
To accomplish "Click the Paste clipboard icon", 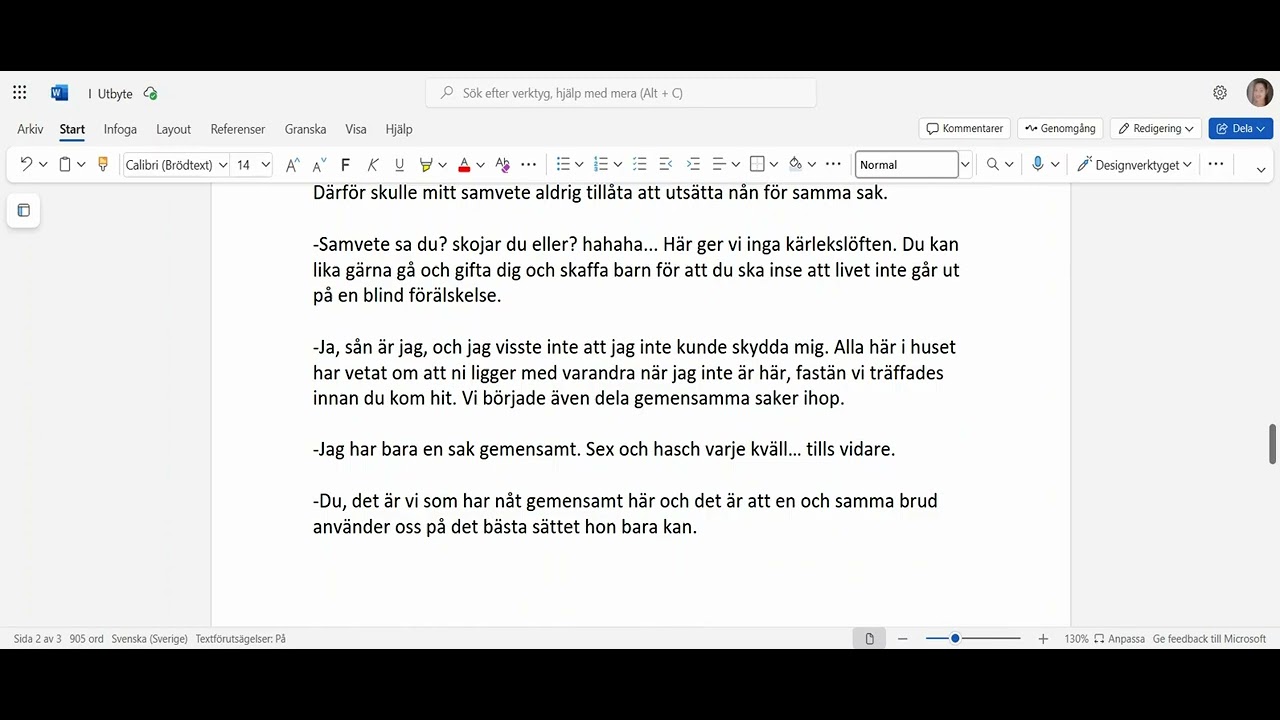I will pos(65,164).
